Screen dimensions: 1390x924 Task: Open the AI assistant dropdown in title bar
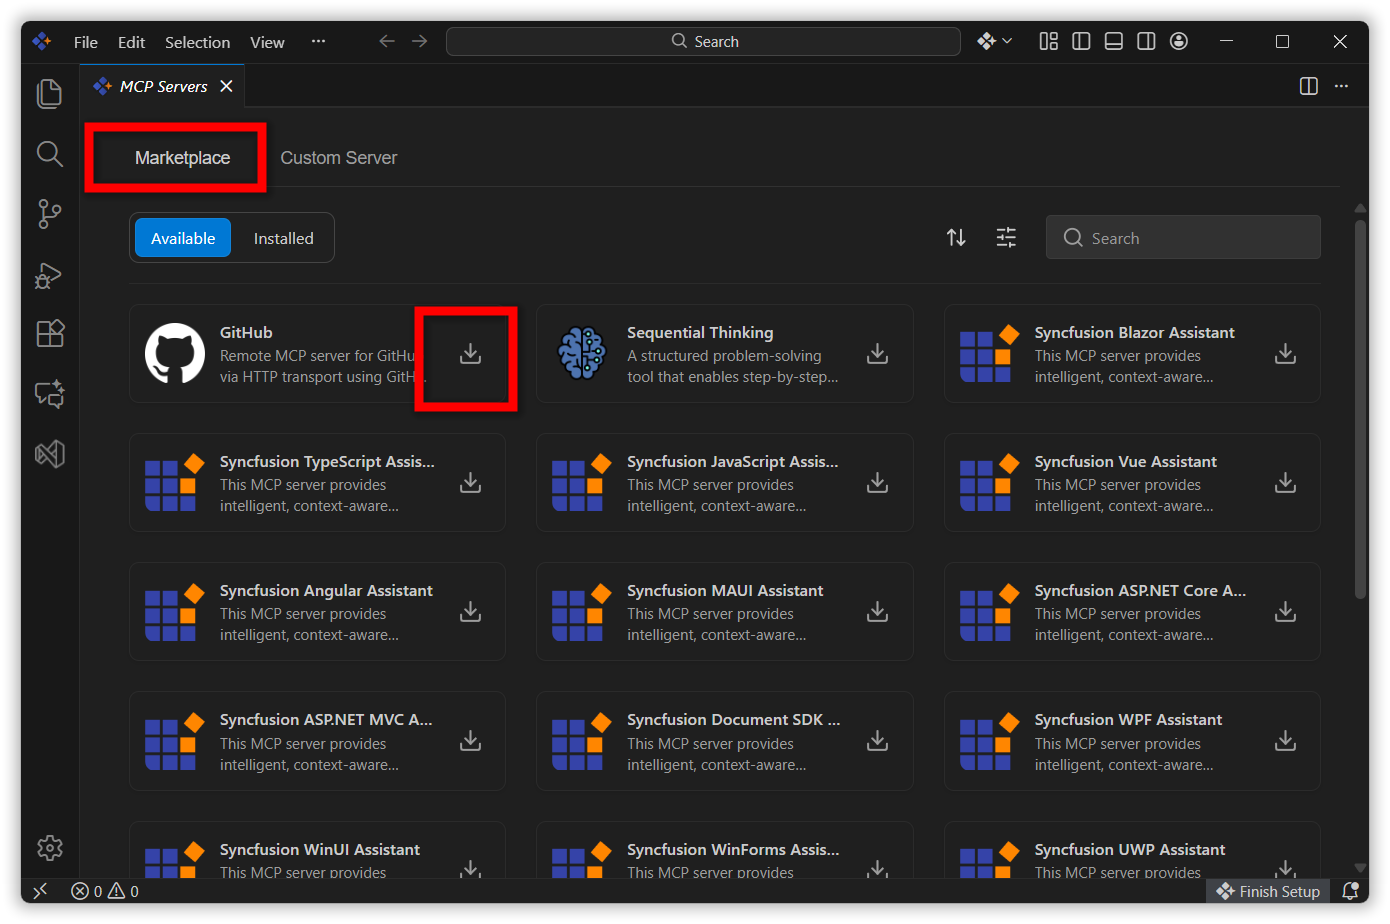coord(994,41)
